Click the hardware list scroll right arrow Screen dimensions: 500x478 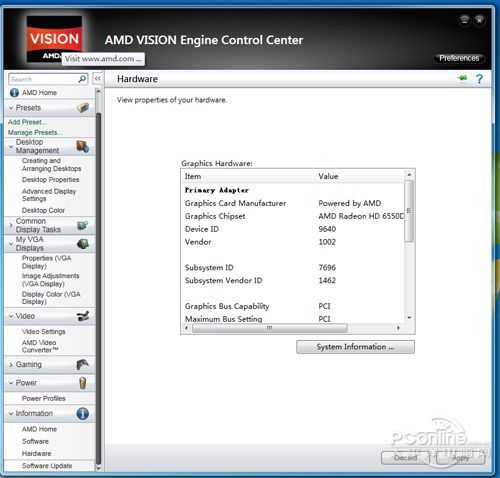point(398,328)
